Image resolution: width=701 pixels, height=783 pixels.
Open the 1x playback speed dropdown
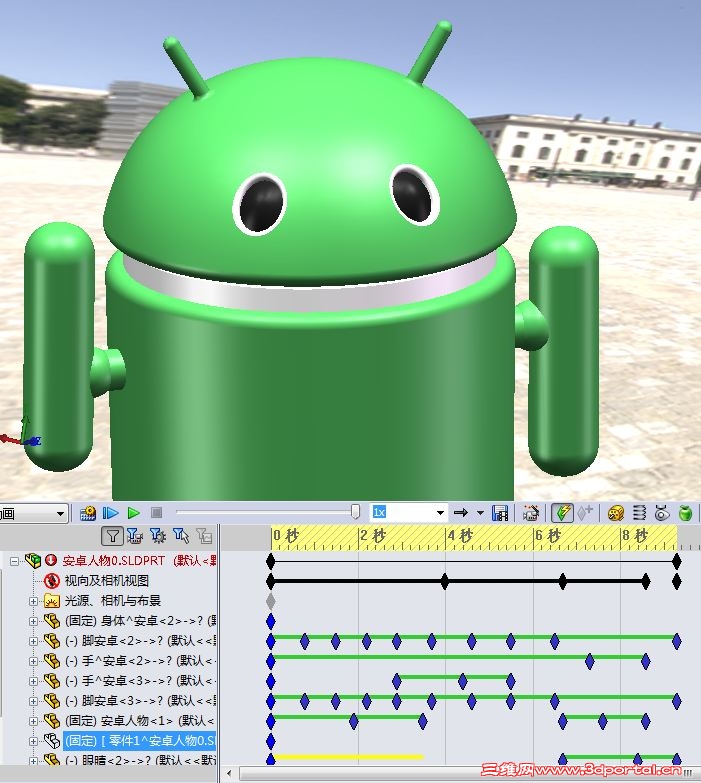440,513
